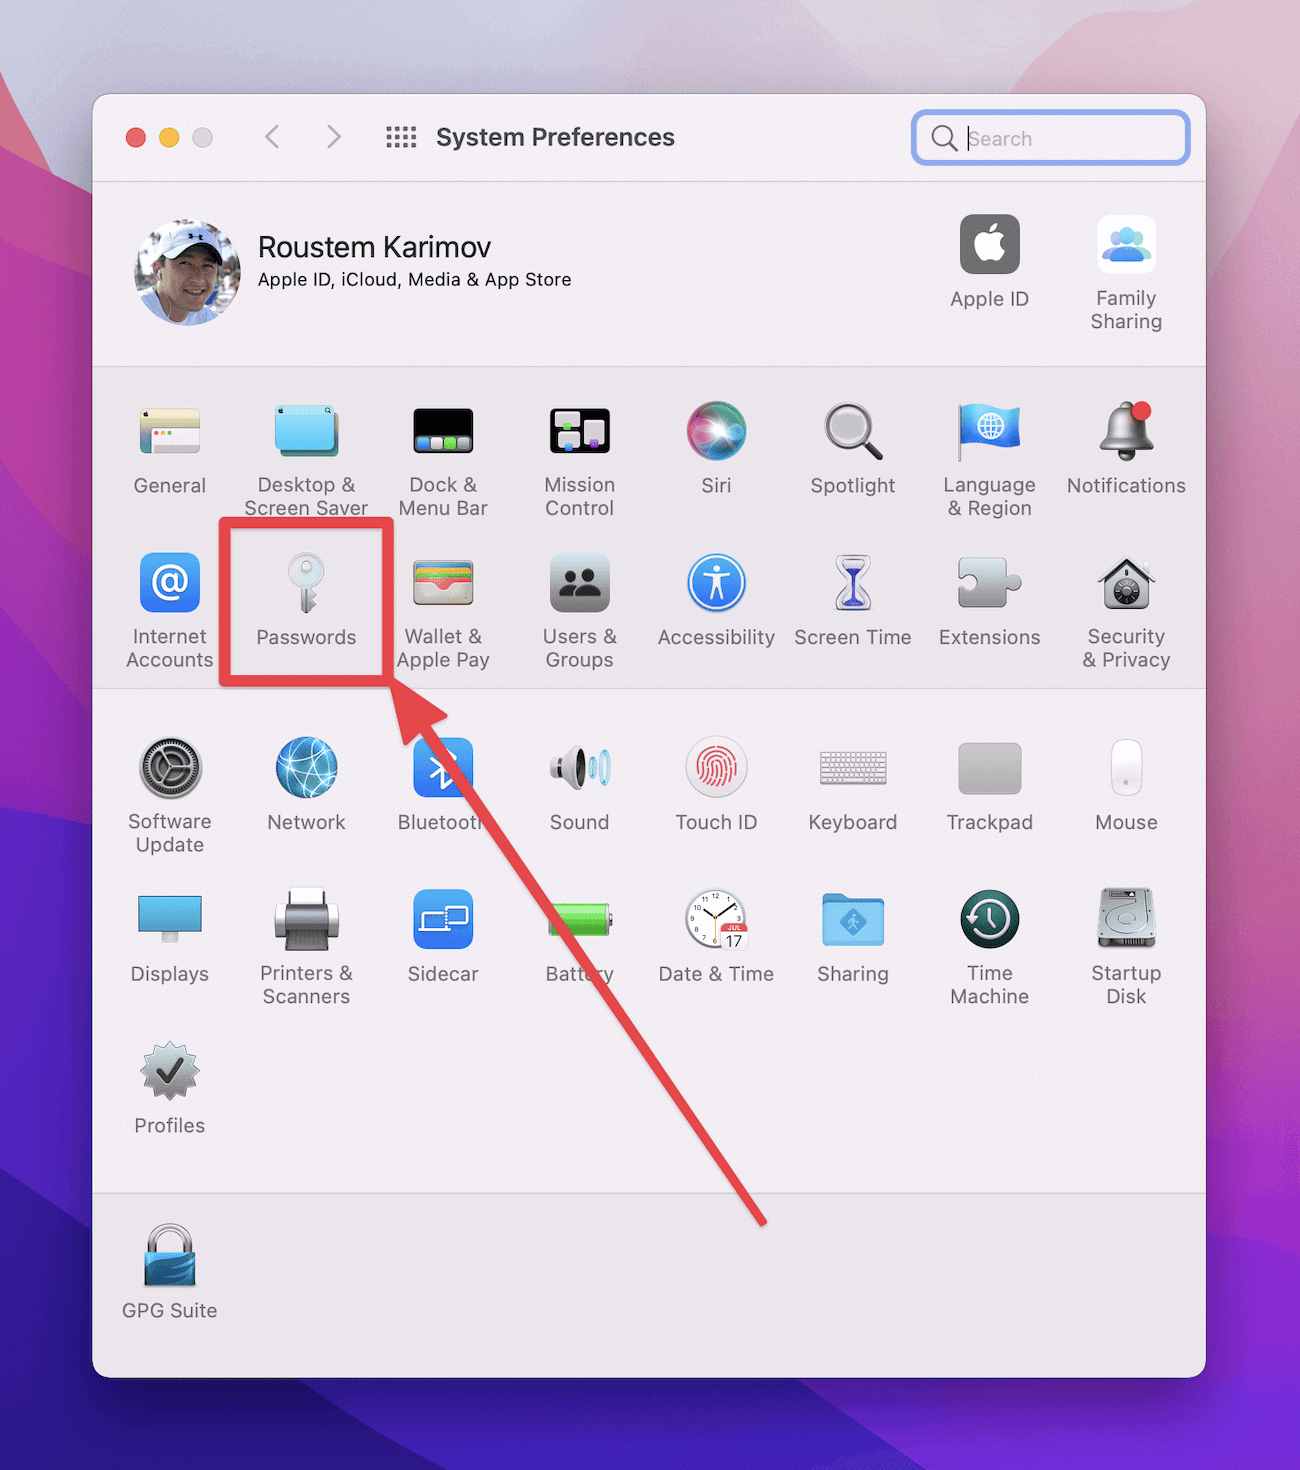Screen dimensions: 1300x1470
Task: Navigate back with the left arrow
Action: tap(272, 137)
